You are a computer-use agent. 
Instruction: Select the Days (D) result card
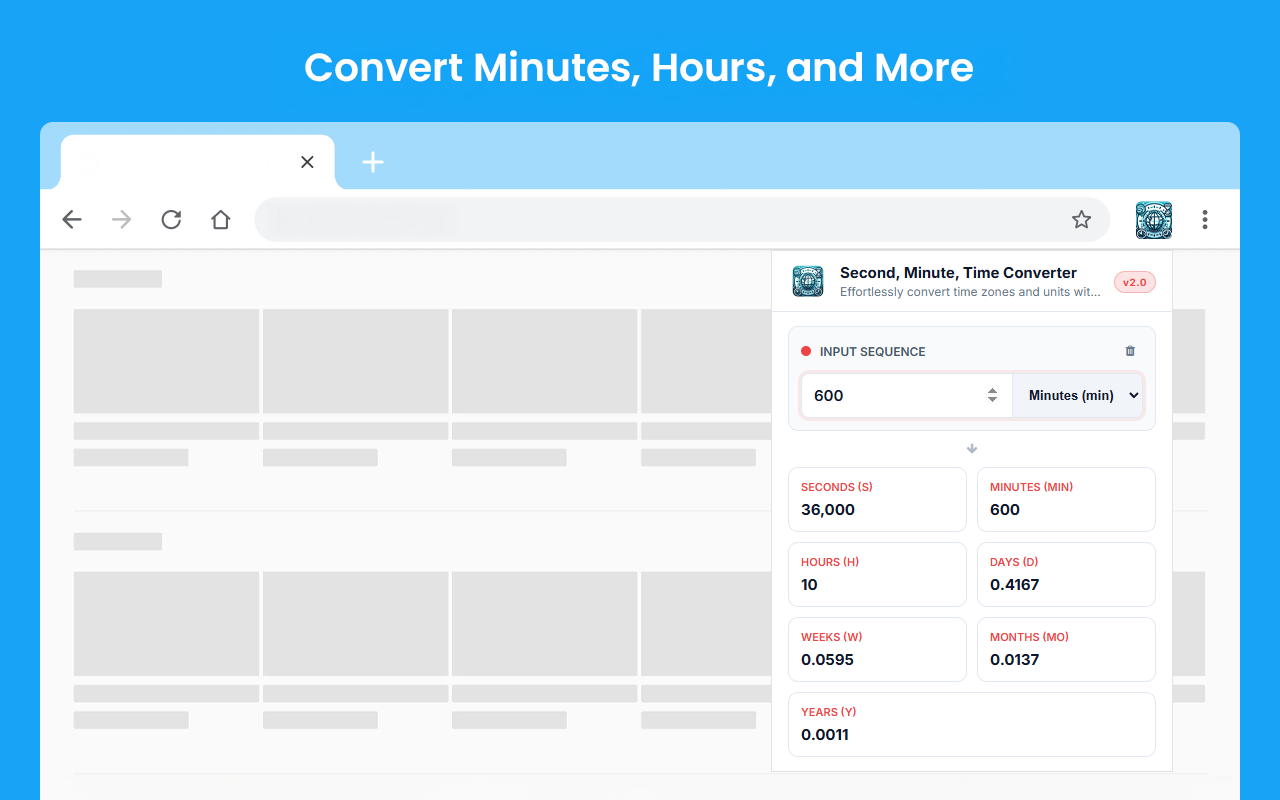[1066, 574]
